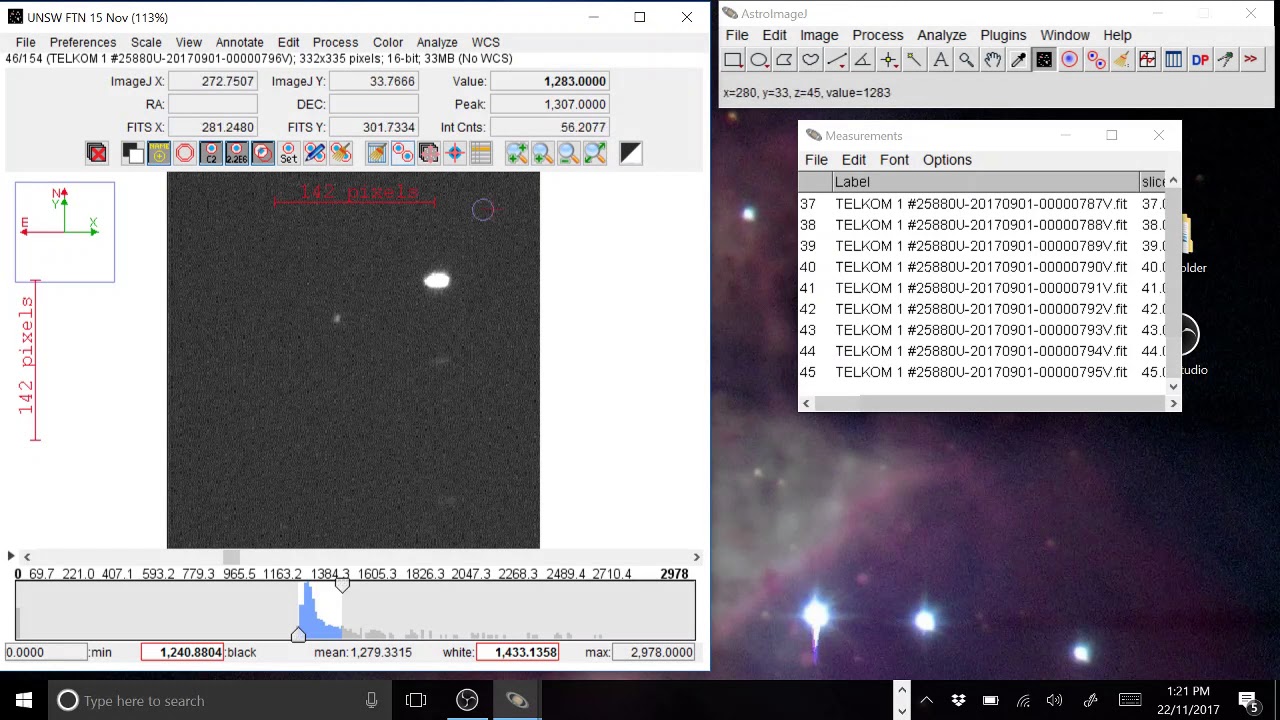Select the Magnifying glass tool in AstroImageJ
This screenshot has height=720, width=1280.
click(966, 60)
